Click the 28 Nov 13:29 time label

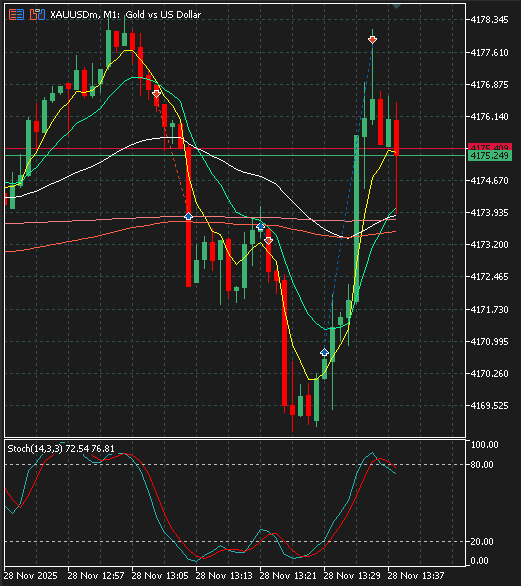click(352, 576)
